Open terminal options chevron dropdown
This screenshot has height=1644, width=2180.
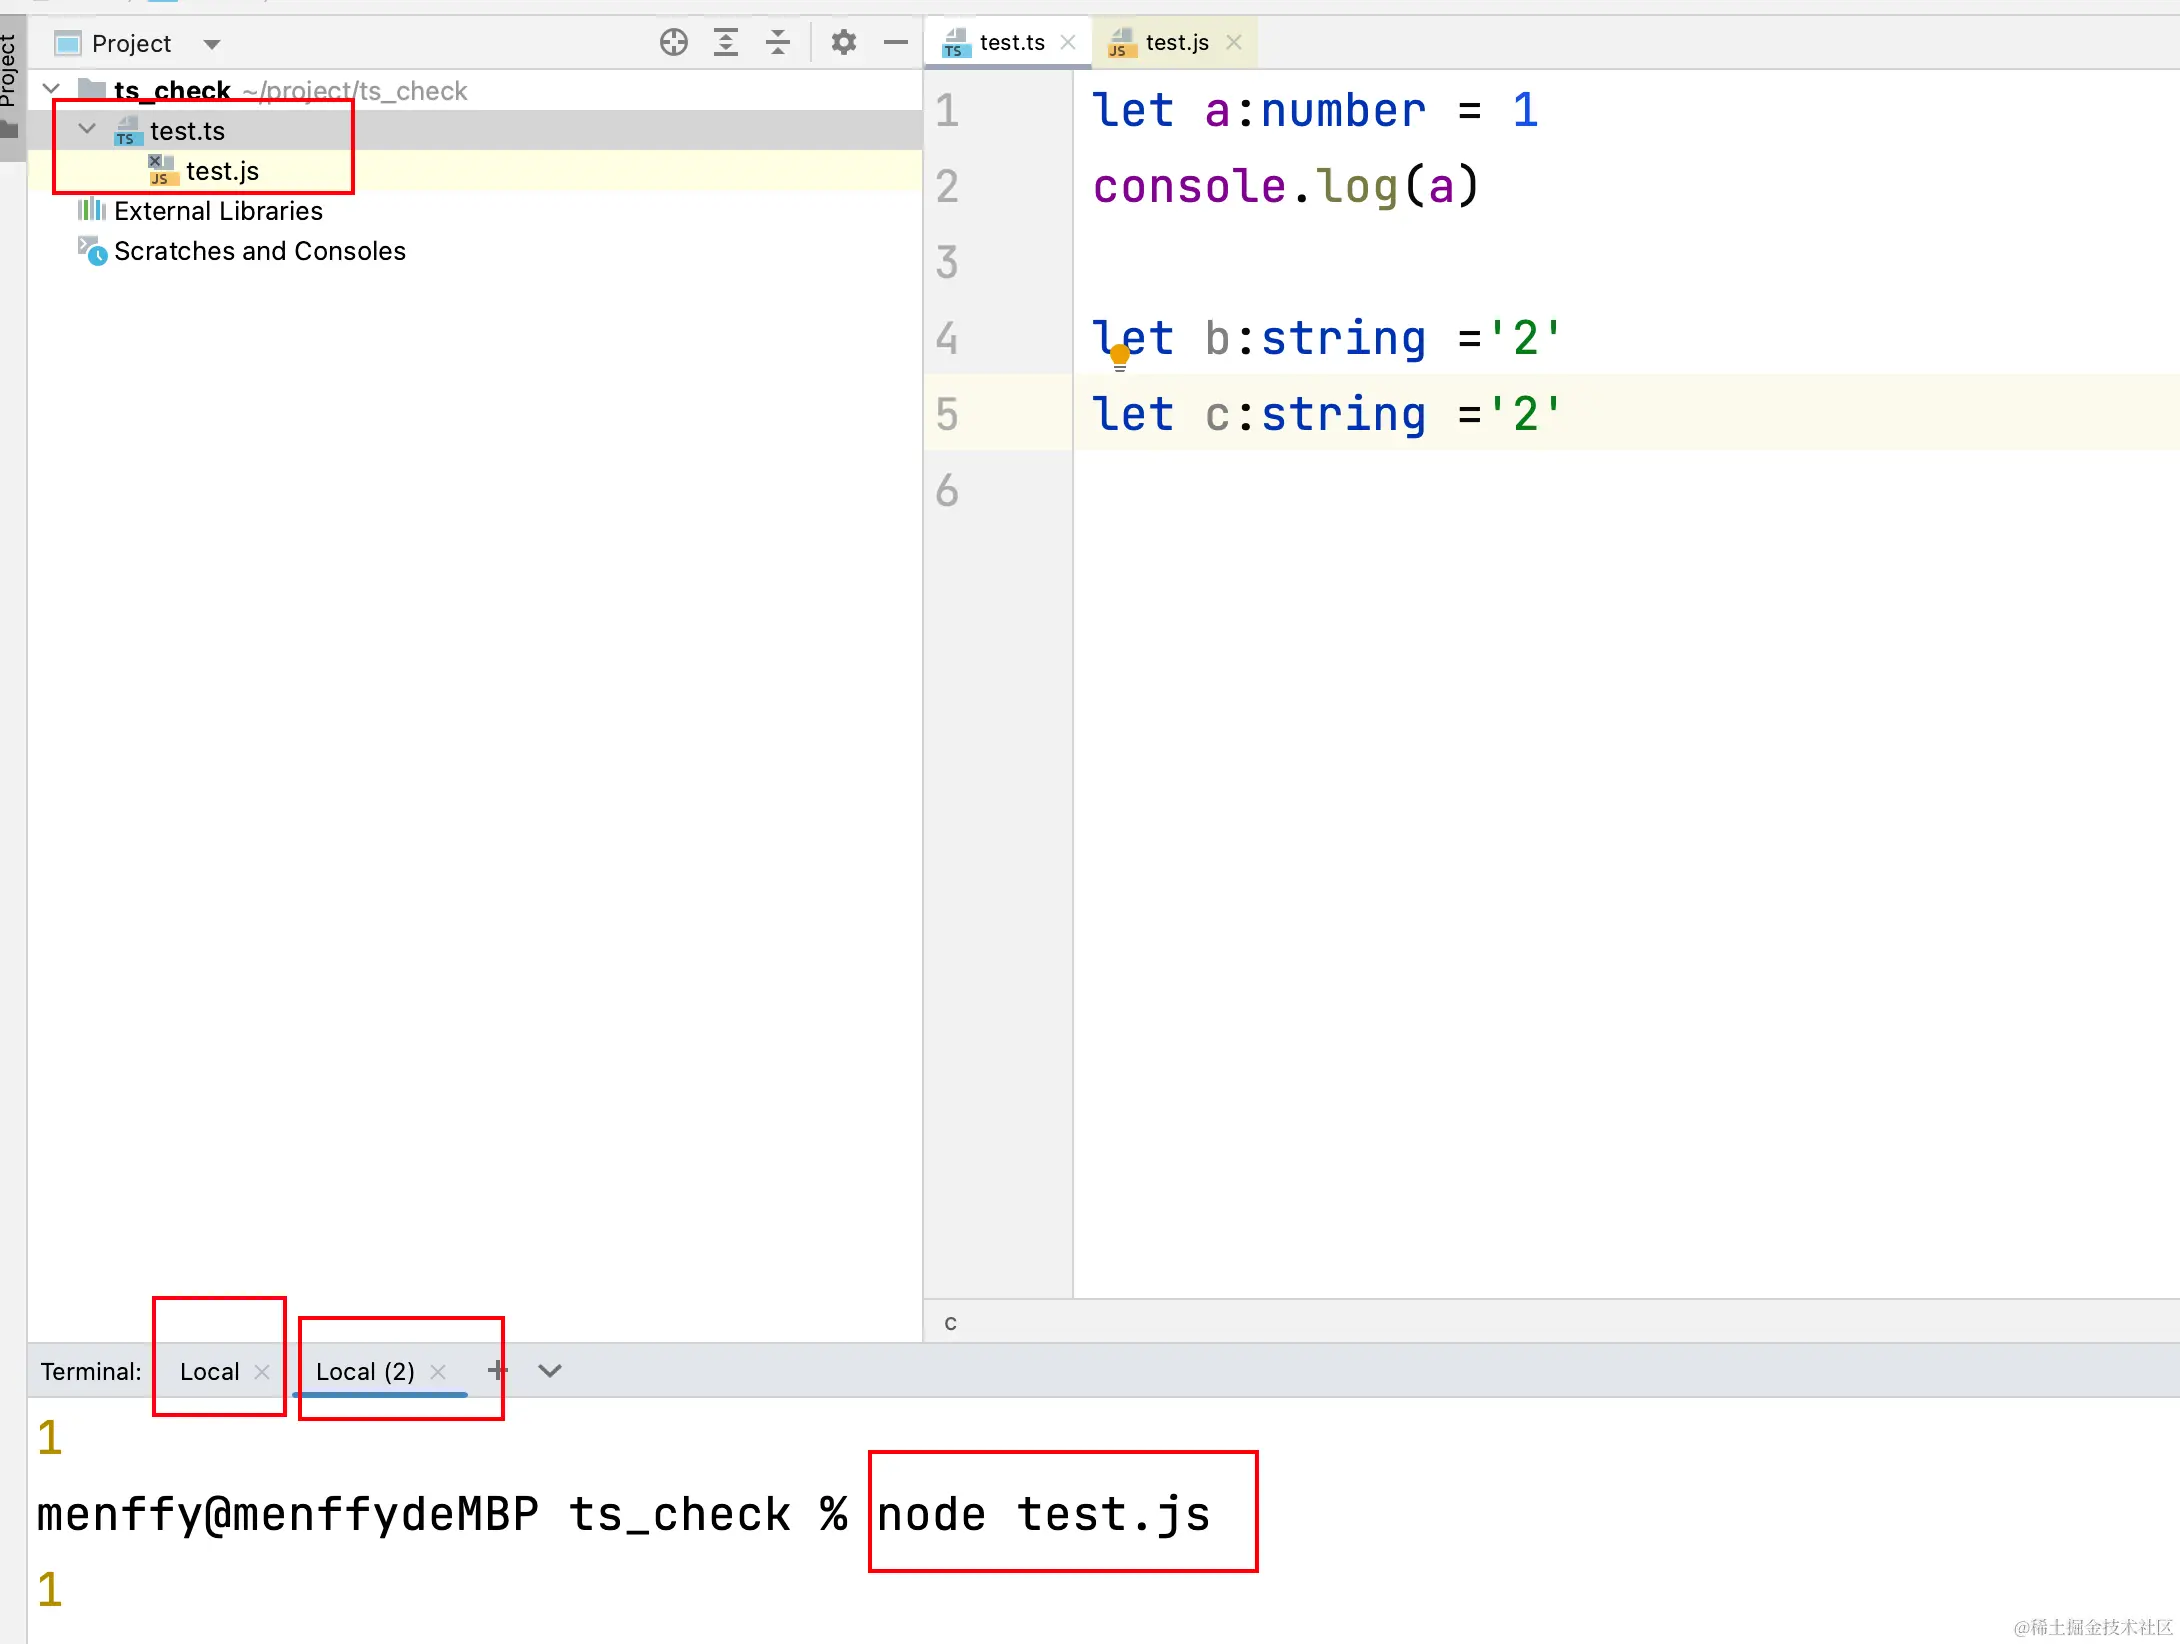pyautogui.click(x=550, y=1370)
